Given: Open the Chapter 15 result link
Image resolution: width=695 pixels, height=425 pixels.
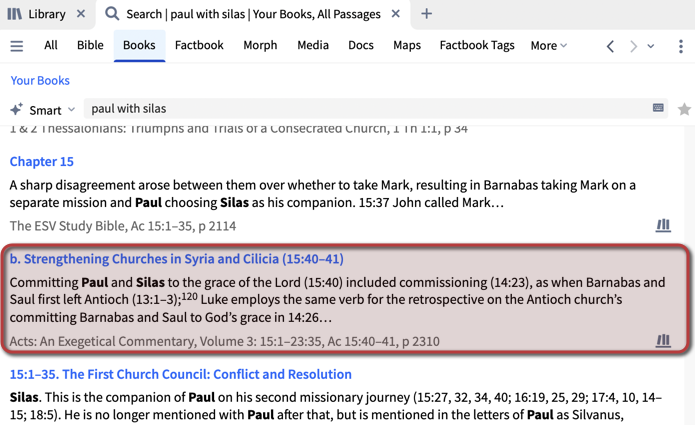Looking at the screenshot, I should (42, 162).
